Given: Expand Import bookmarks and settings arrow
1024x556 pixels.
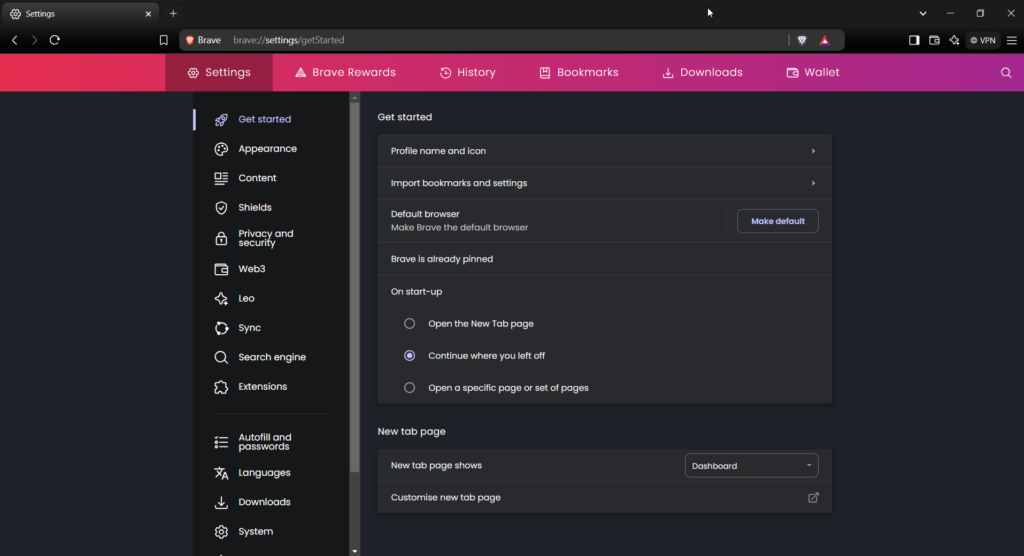Looking at the screenshot, I should [x=813, y=183].
